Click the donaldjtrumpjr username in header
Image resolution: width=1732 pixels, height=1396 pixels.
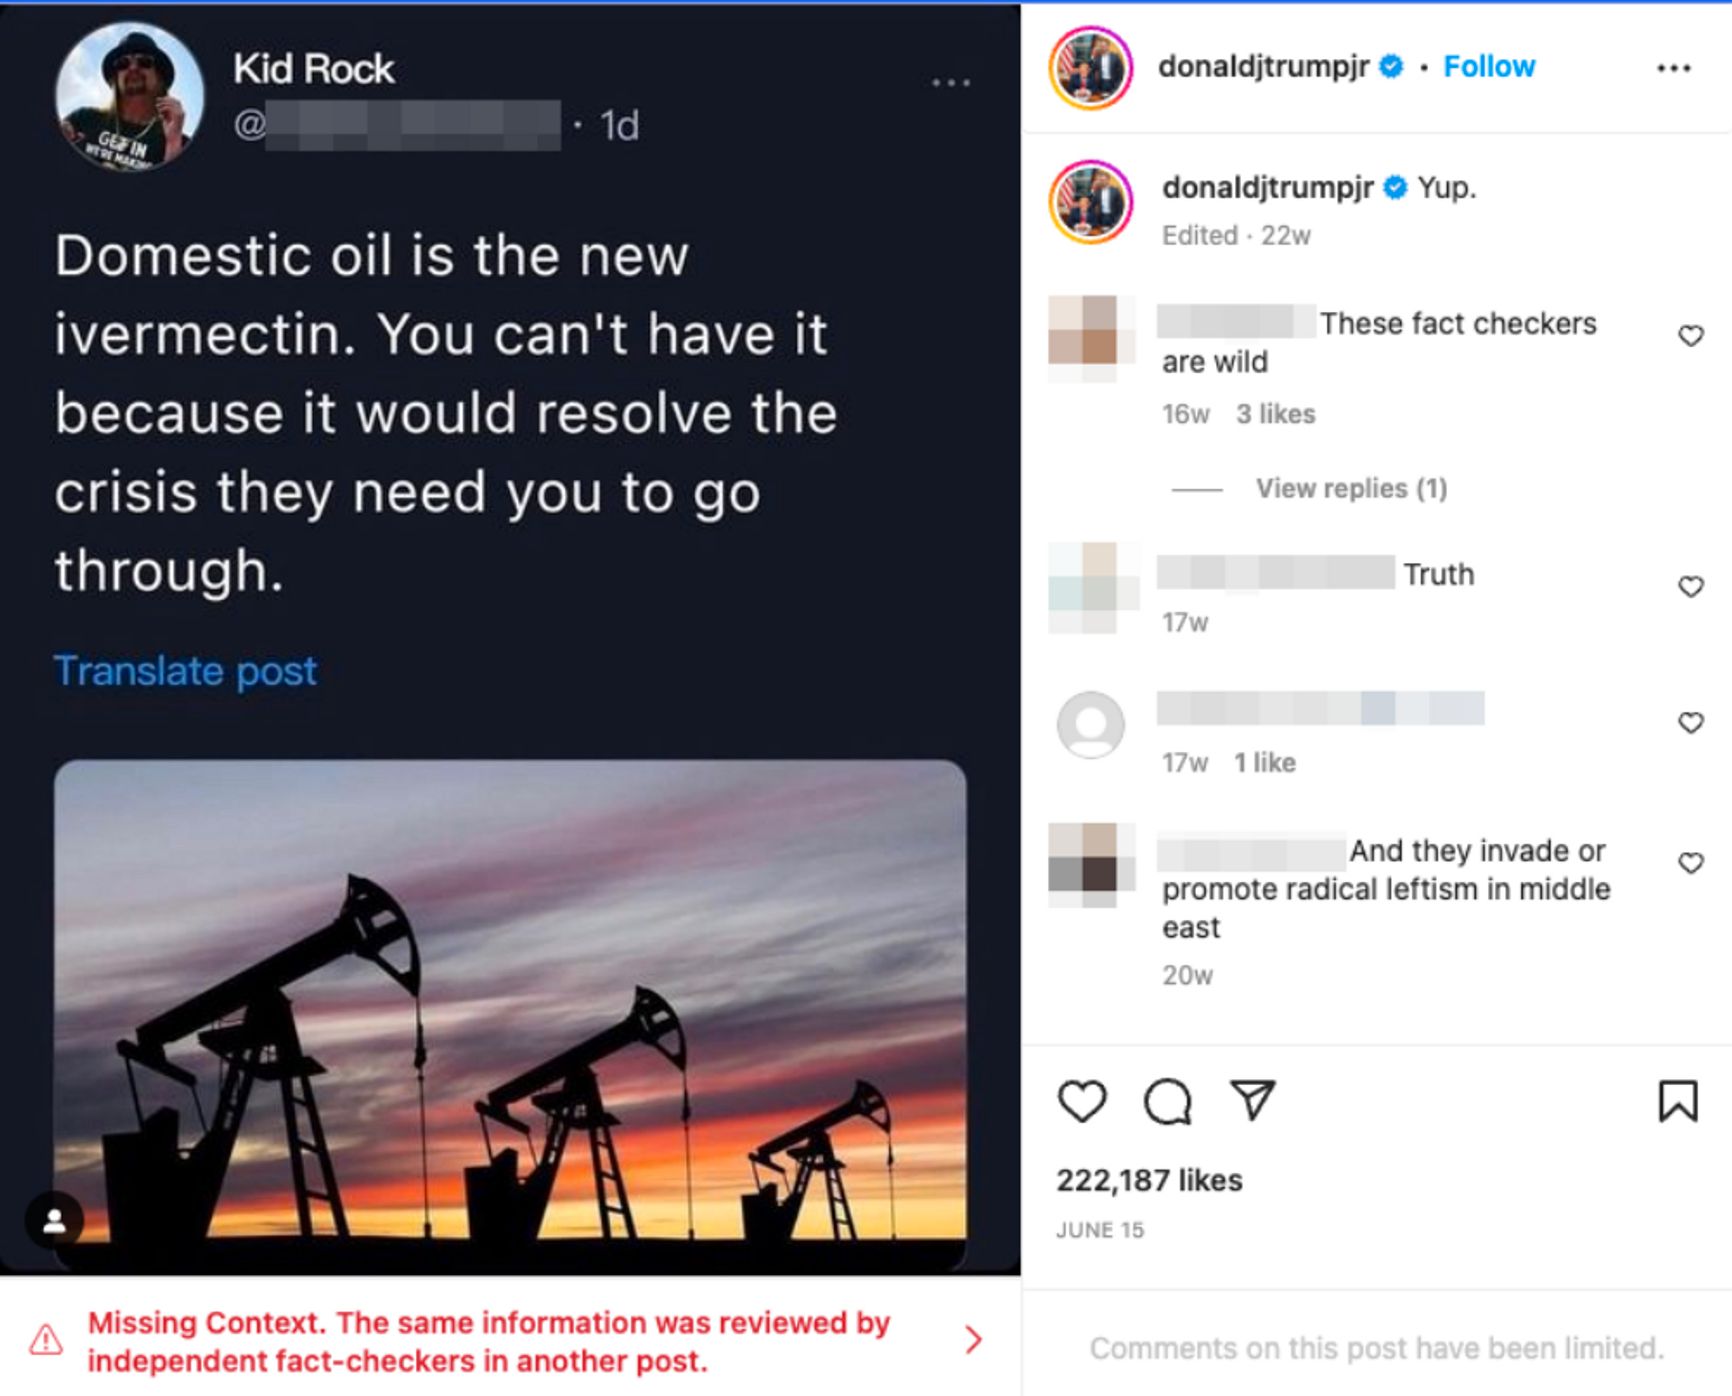click(1263, 67)
